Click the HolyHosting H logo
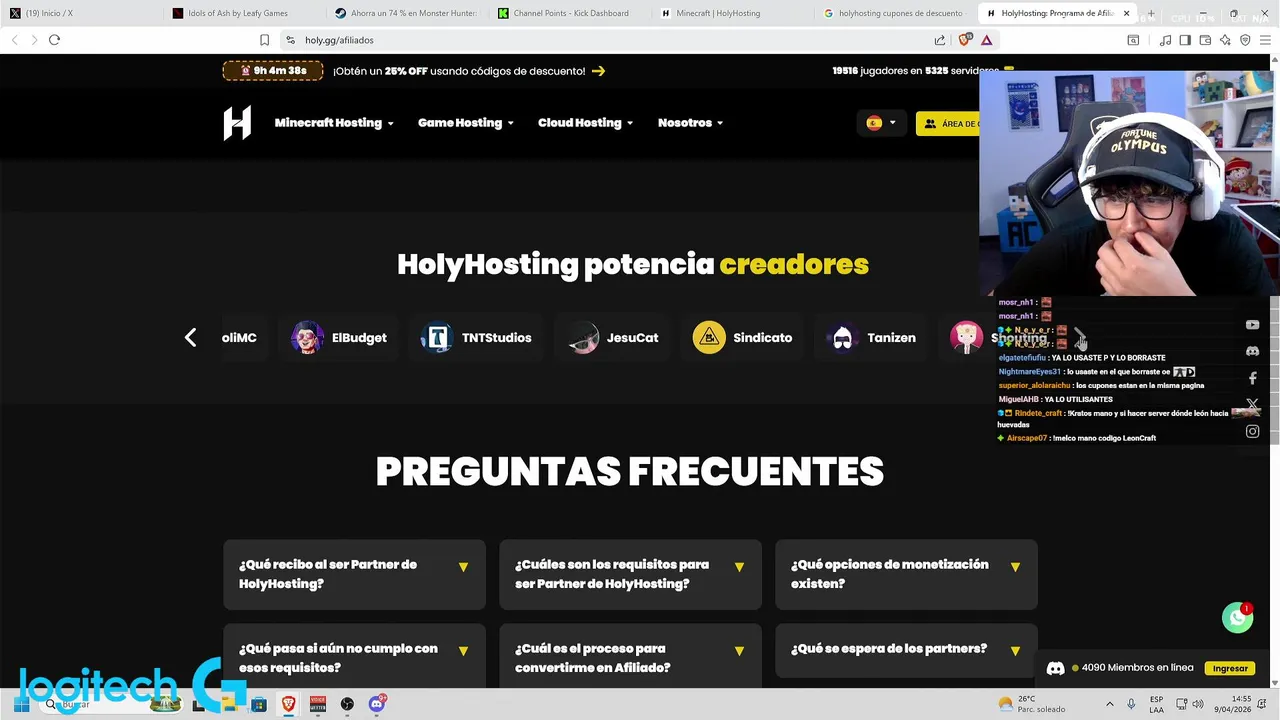The width and height of the screenshot is (1280, 720). 237,123
